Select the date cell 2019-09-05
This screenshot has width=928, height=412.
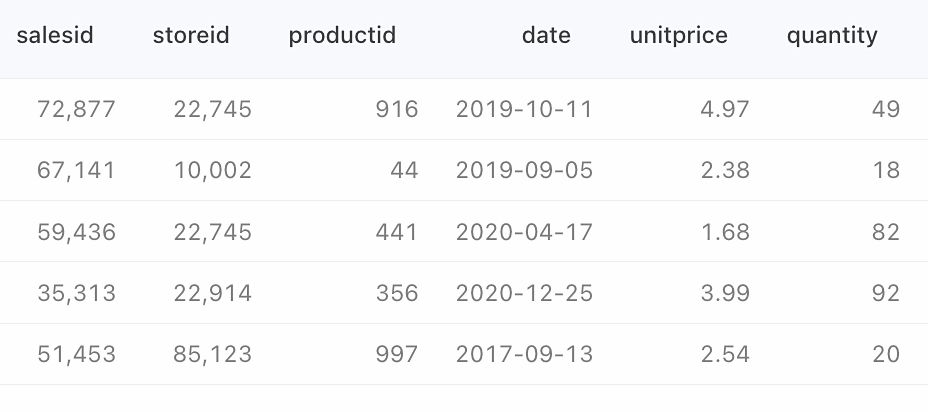pos(524,170)
